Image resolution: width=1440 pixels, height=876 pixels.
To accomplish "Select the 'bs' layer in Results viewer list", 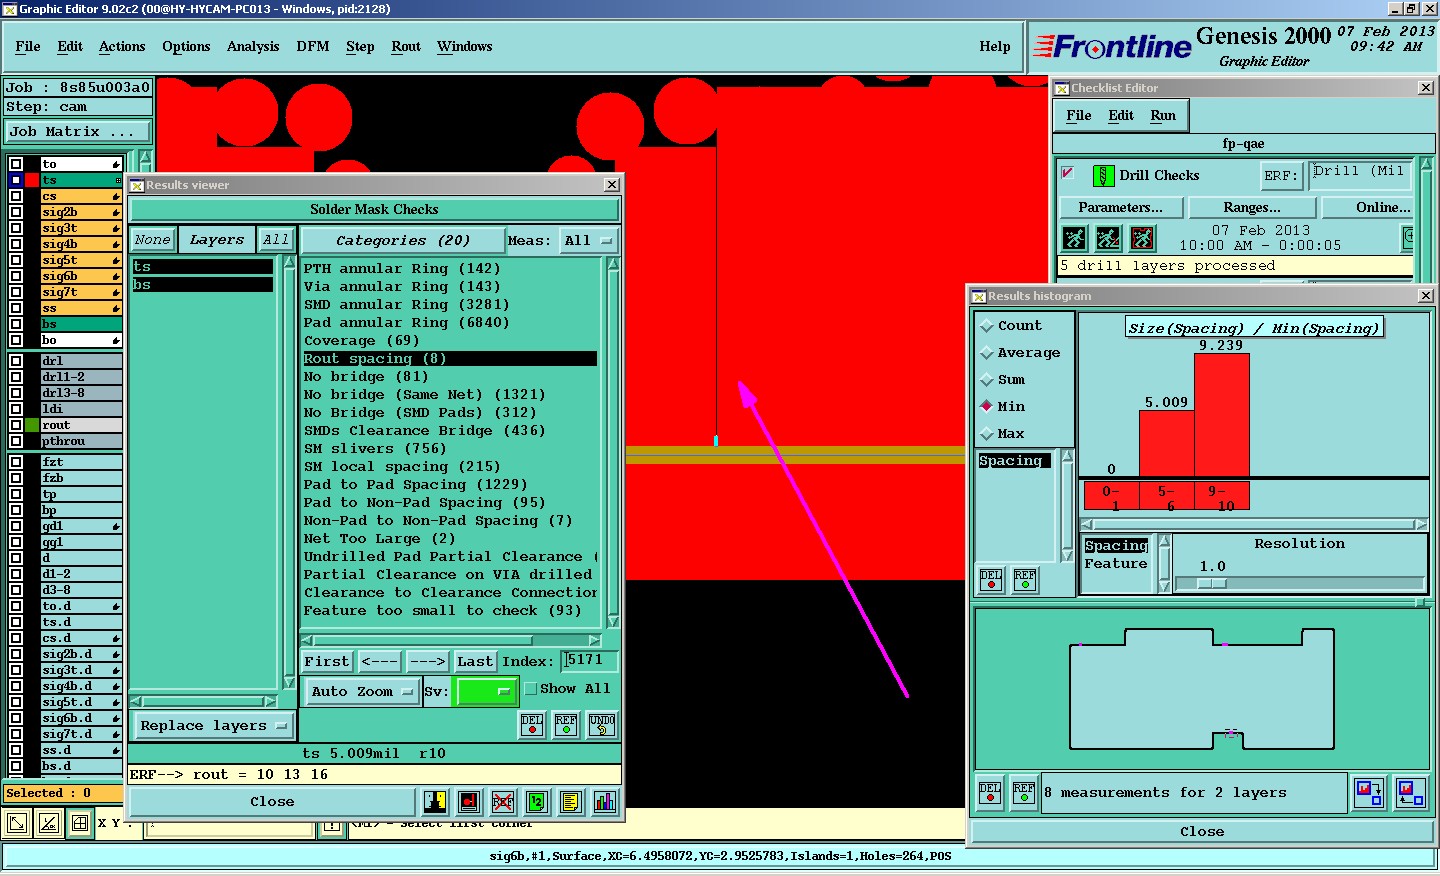I will (203, 285).
